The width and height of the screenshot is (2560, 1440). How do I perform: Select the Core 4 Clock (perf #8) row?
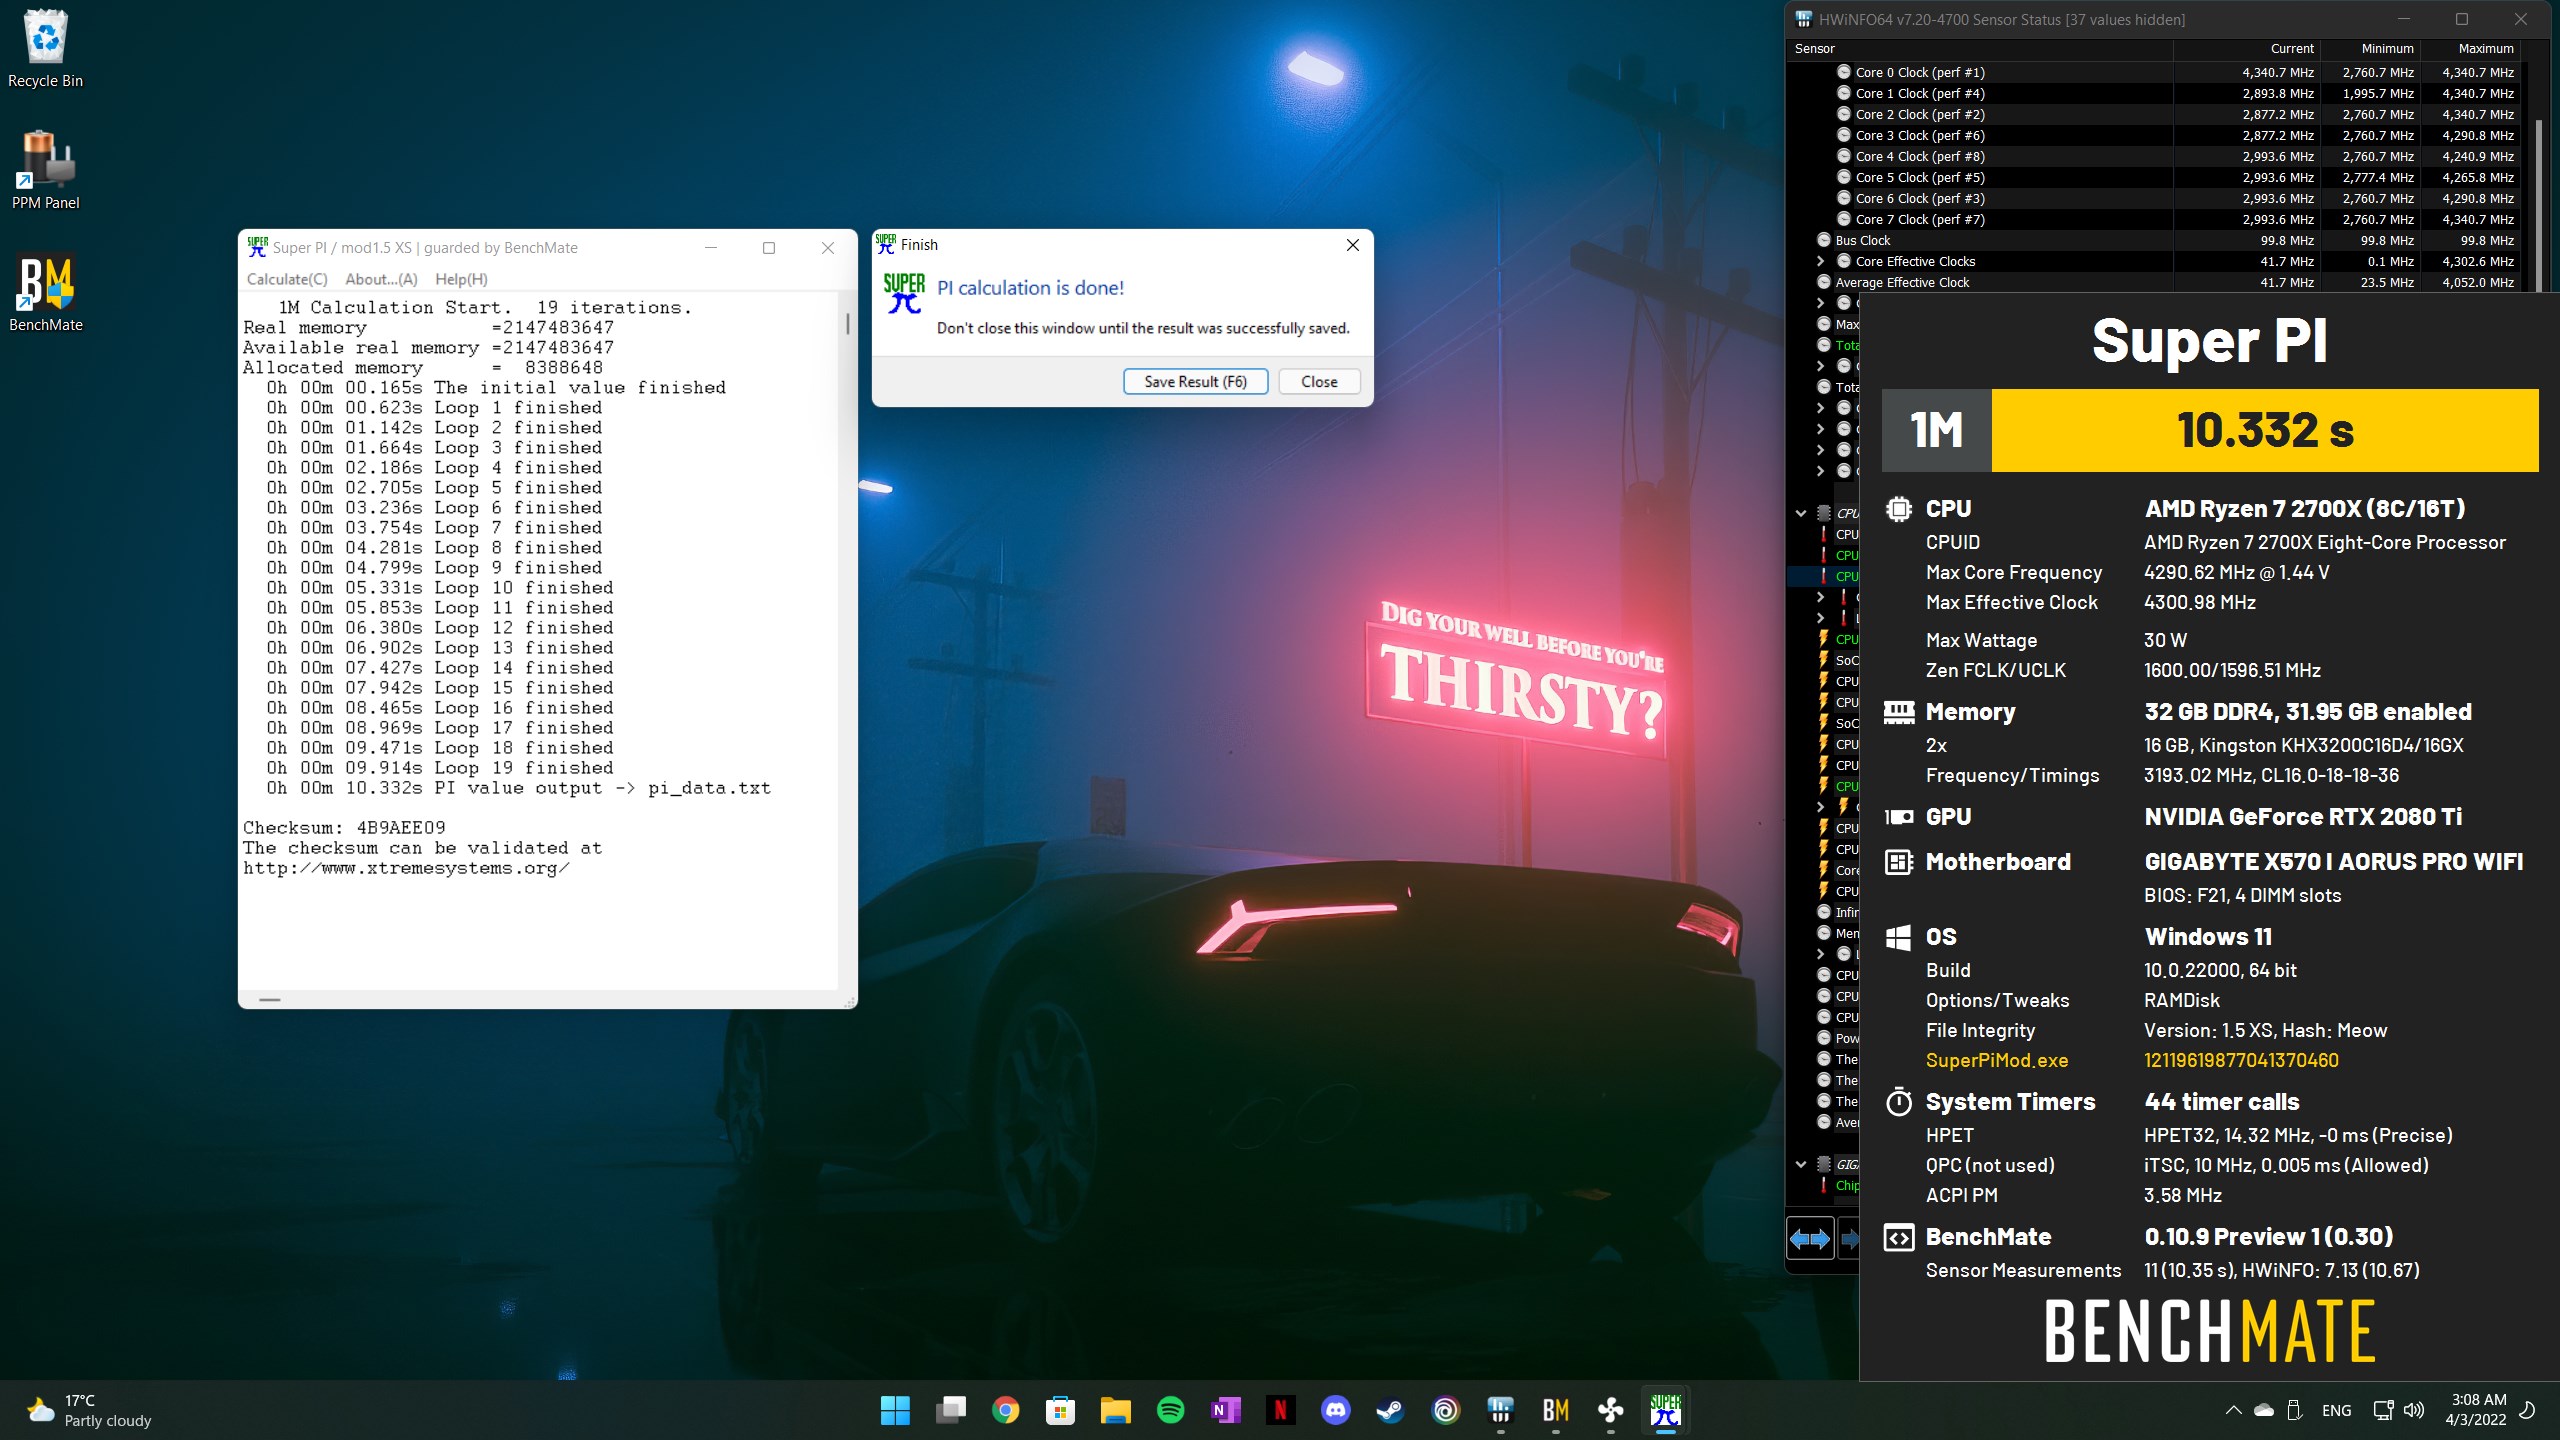pyautogui.click(x=2155, y=156)
